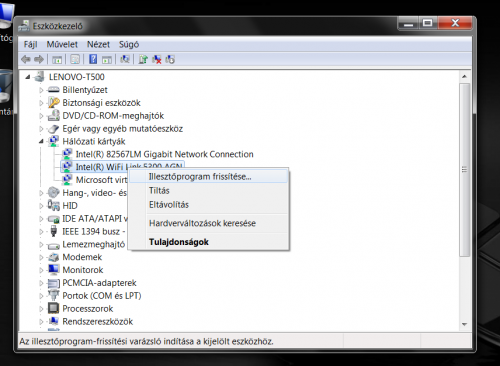This screenshot has width=500, height=366.
Task: Open device properties from the toolbar icon
Action: tap(75, 60)
